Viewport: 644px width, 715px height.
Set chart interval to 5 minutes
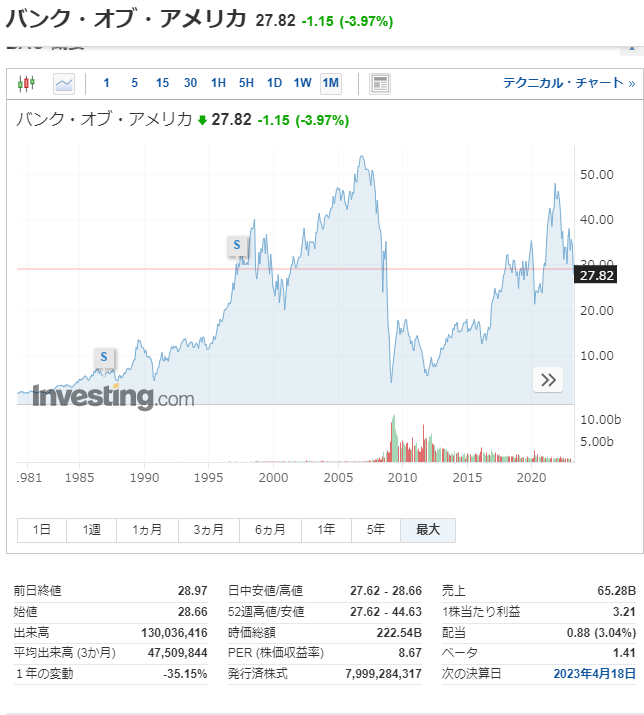[x=135, y=83]
